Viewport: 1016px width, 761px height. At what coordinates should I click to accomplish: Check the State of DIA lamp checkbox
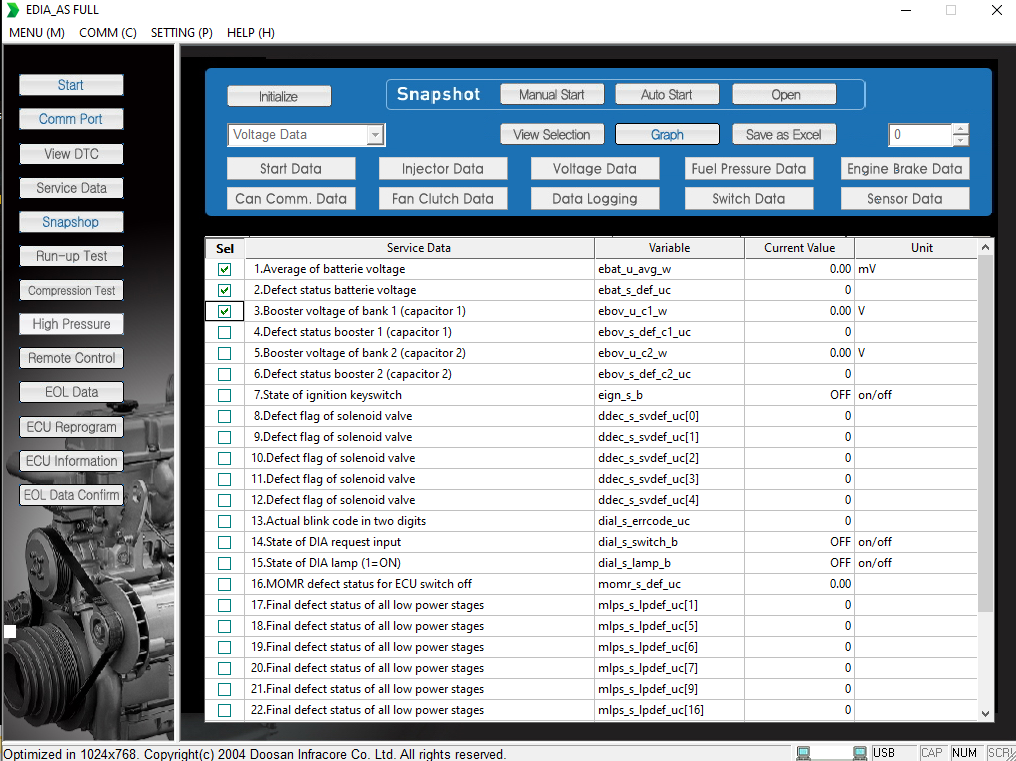click(x=224, y=563)
